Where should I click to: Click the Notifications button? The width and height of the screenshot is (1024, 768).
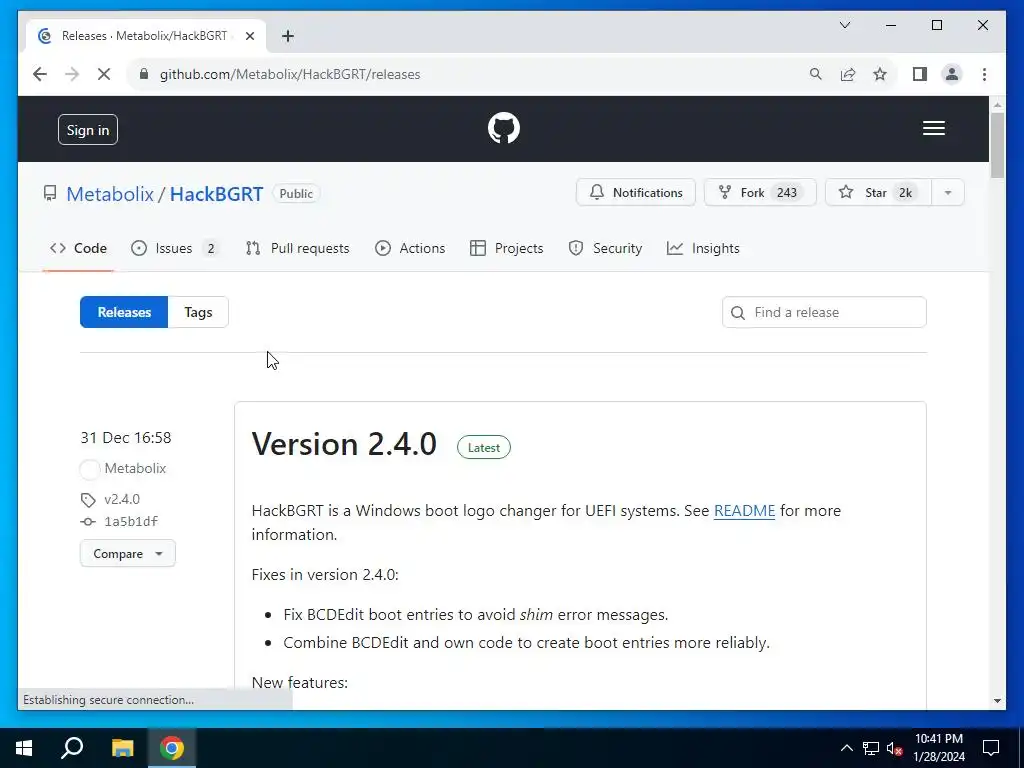(x=635, y=192)
